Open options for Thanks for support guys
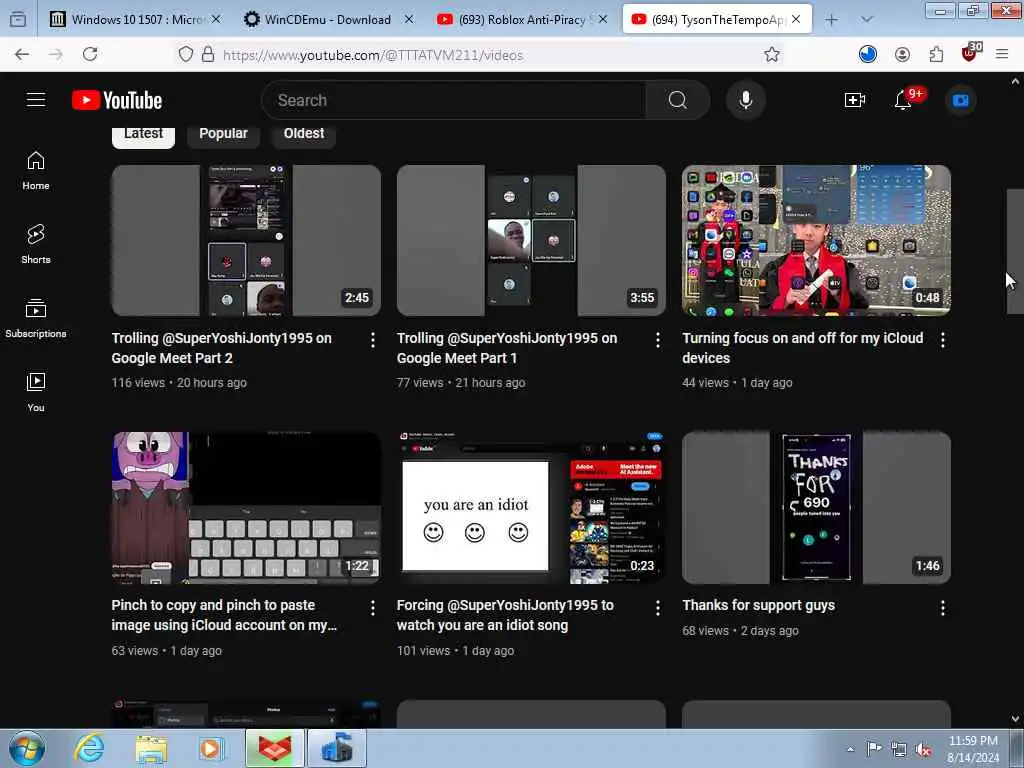The image size is (1024, 768). point(942,608)
